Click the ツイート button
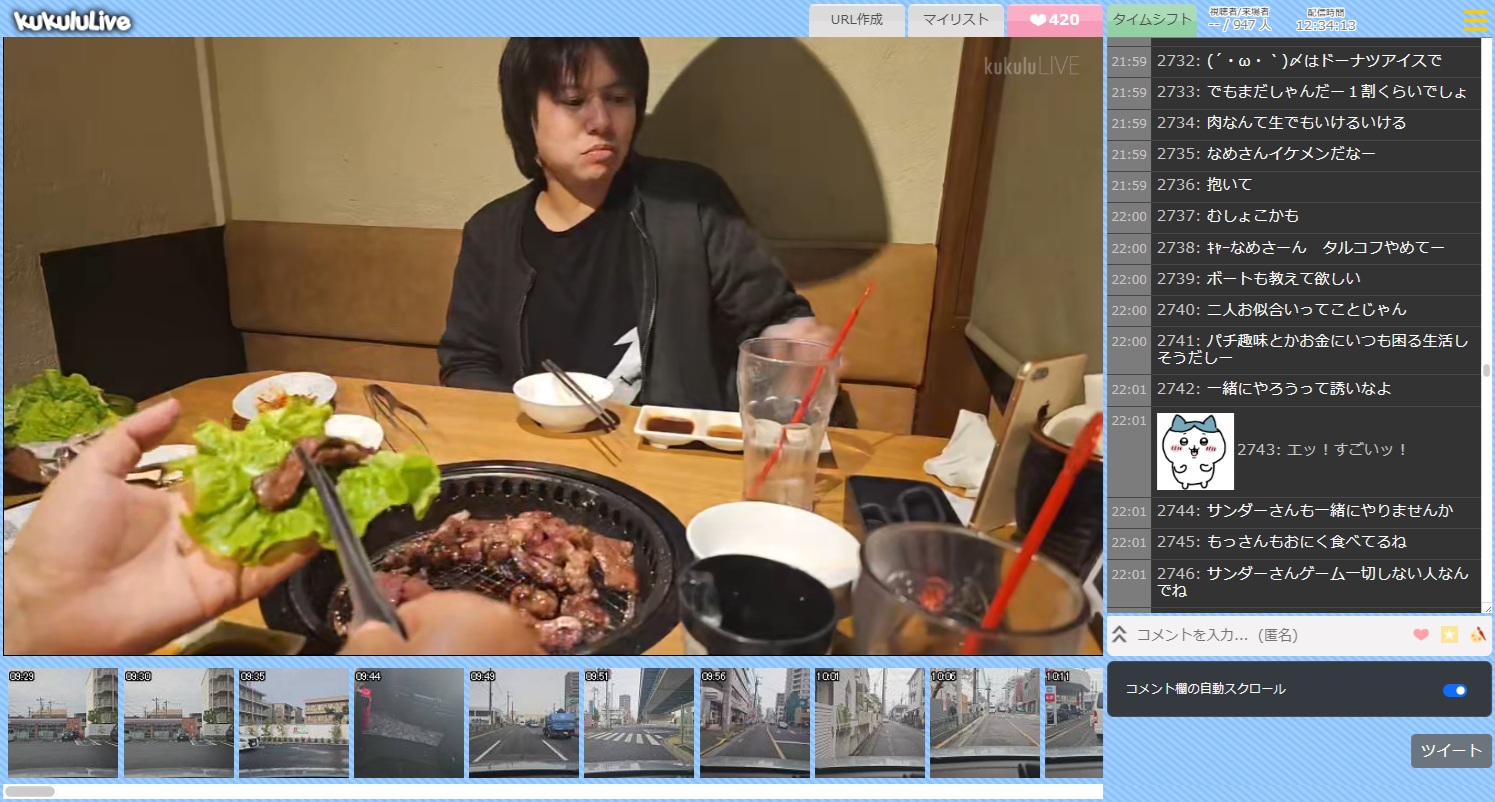Viewport: 1495px width, 802px height. point(1450,751)
